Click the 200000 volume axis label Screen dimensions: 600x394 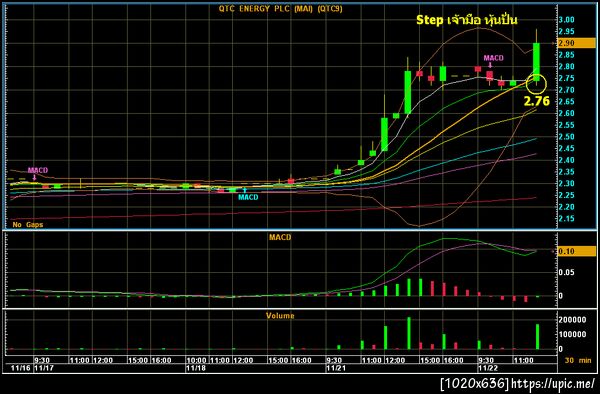click(572, 320)
